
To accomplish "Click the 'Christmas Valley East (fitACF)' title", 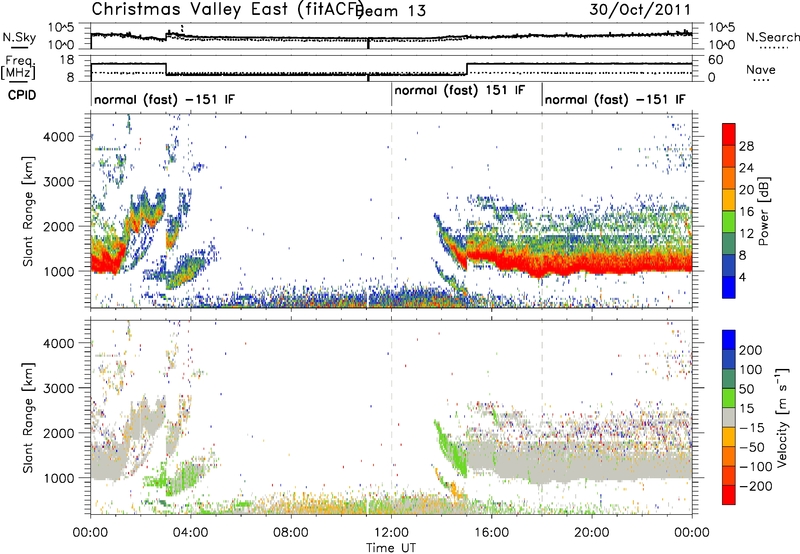I will tap(228, 10).
